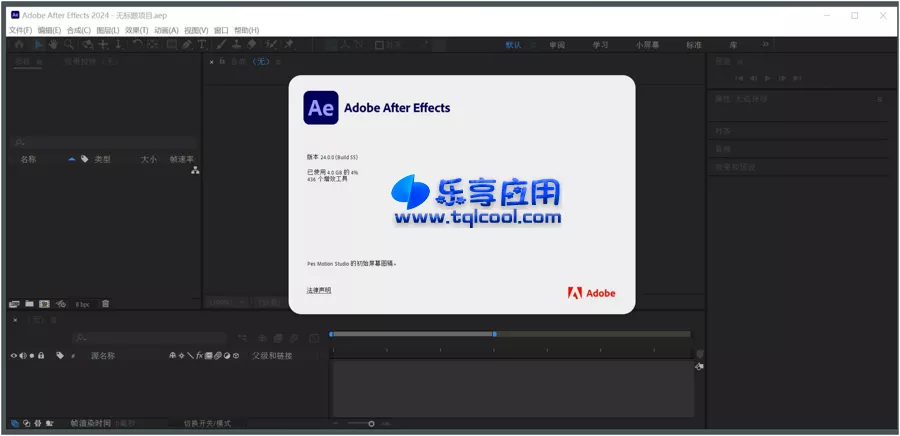The image size is (900, 436).
Task: Open the 8 bpc color depth setting
Action: click(x=83, y=305)
